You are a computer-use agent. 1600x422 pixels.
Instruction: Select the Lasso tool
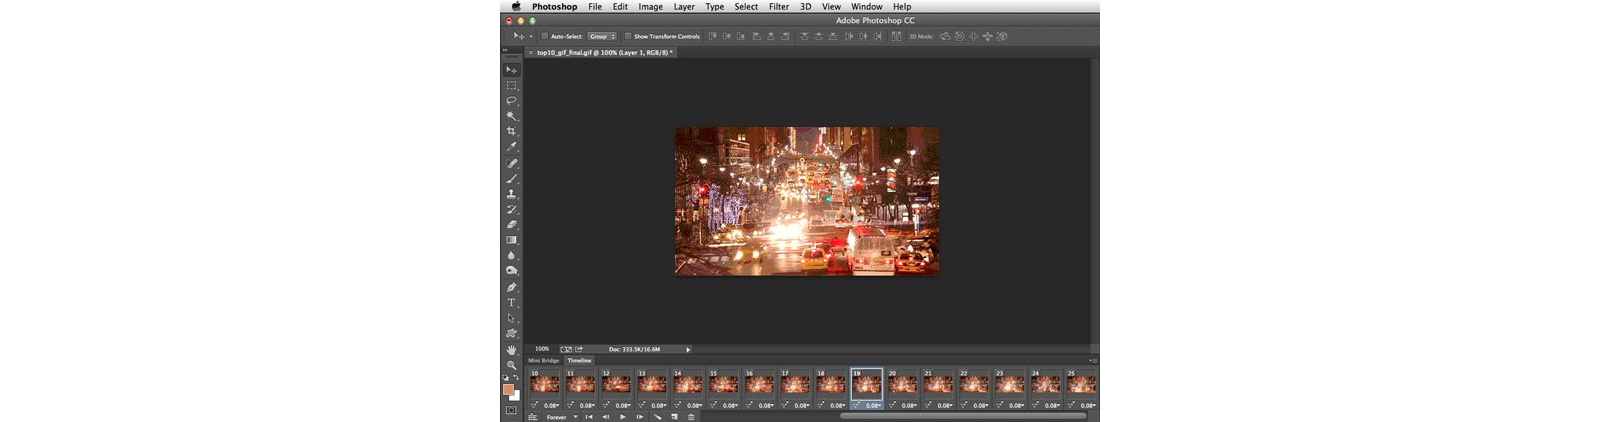pos(511,101)
